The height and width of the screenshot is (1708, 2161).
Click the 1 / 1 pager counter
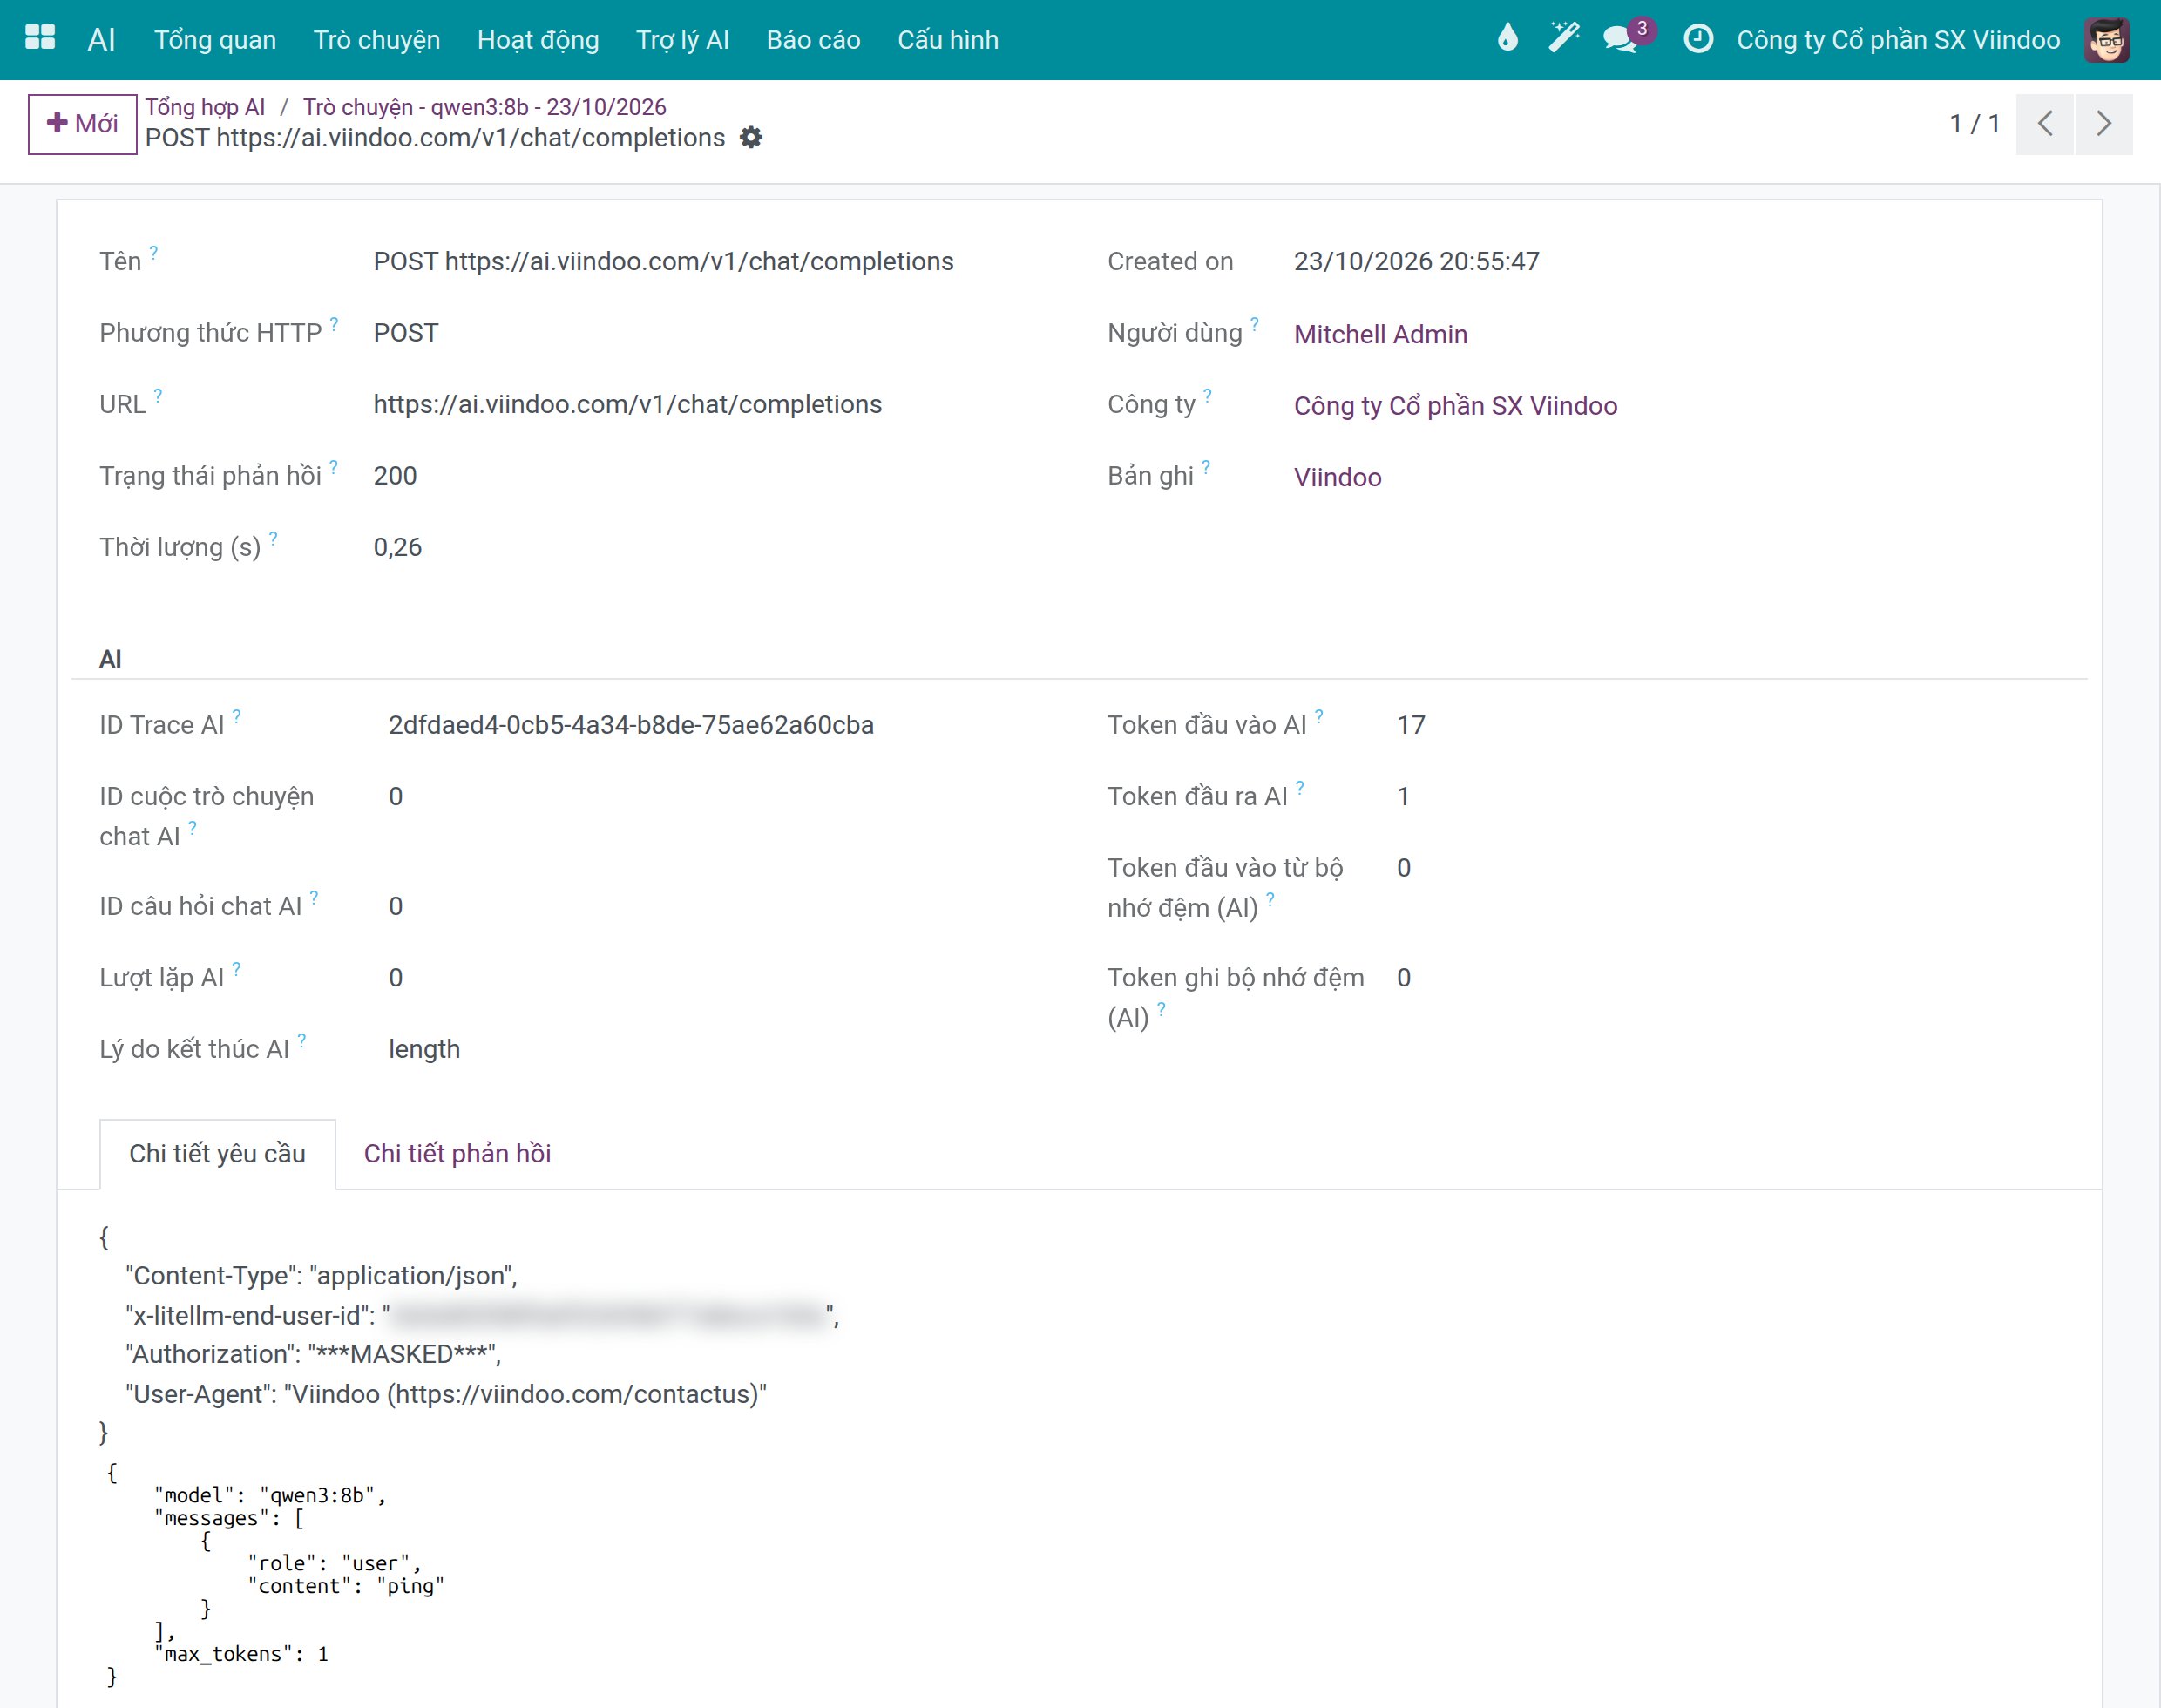(1974, 124)
